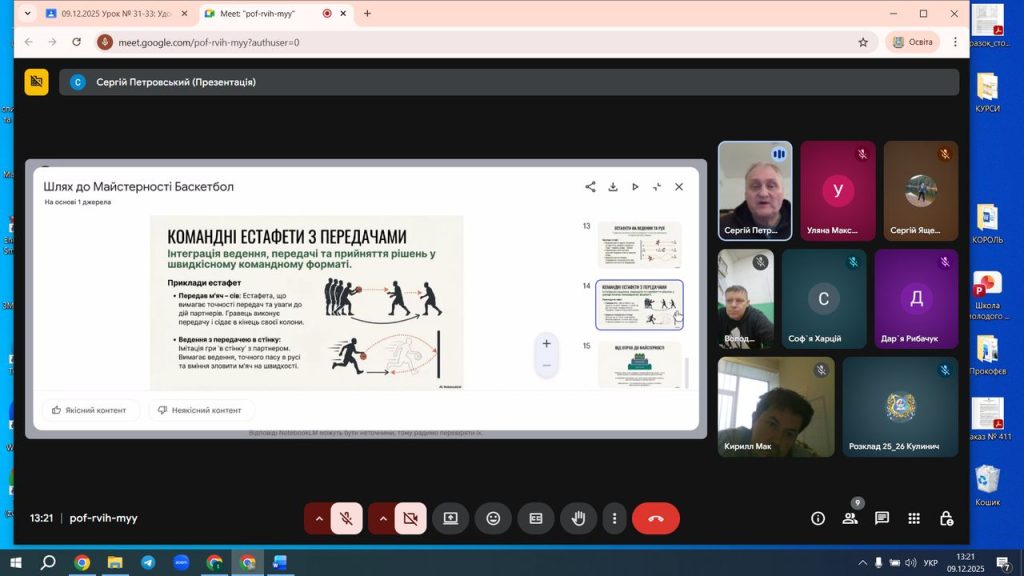Click the "Якісний контент" feedback button
1024x576 pixels.
90,410
